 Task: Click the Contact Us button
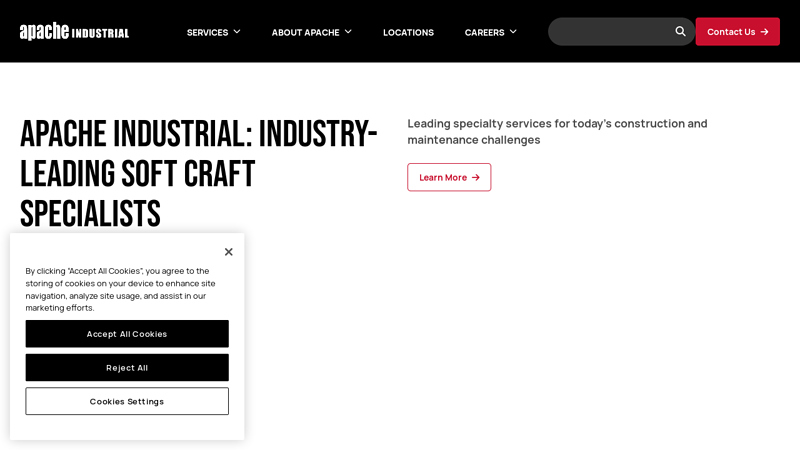737,32
